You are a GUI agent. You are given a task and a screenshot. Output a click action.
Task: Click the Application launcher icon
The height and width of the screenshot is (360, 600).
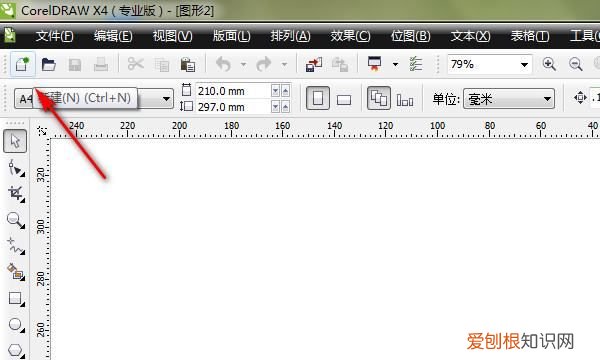(x=374, y=64)
